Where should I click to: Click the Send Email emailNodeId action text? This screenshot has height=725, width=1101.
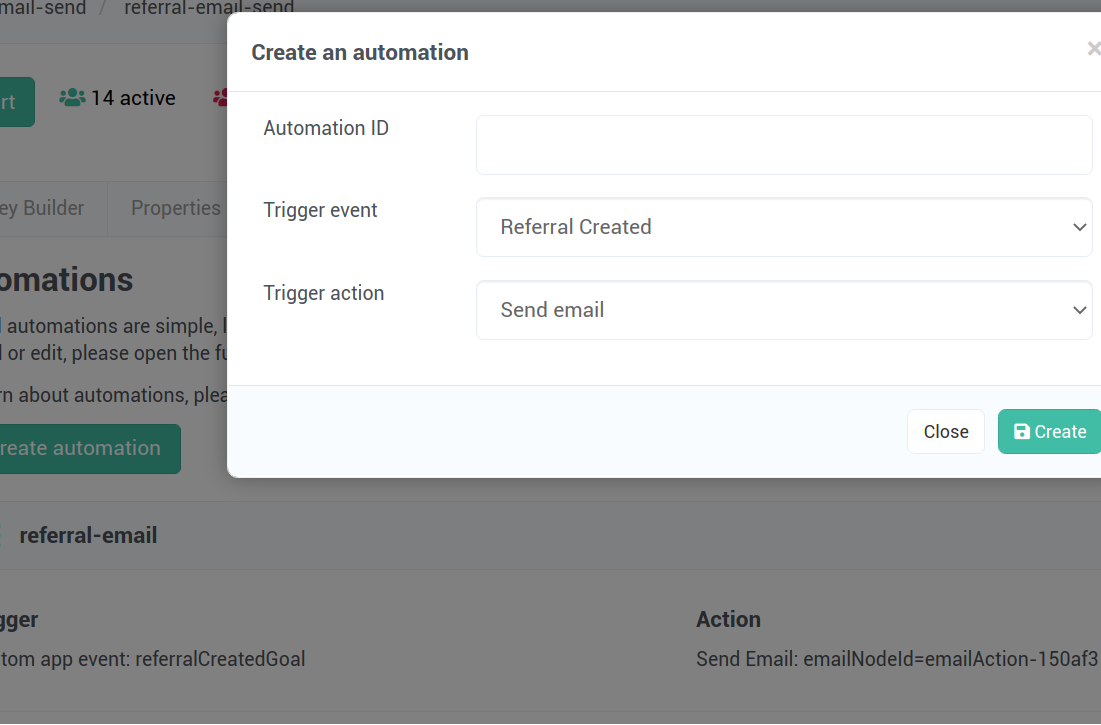click(x=897, y=659)
